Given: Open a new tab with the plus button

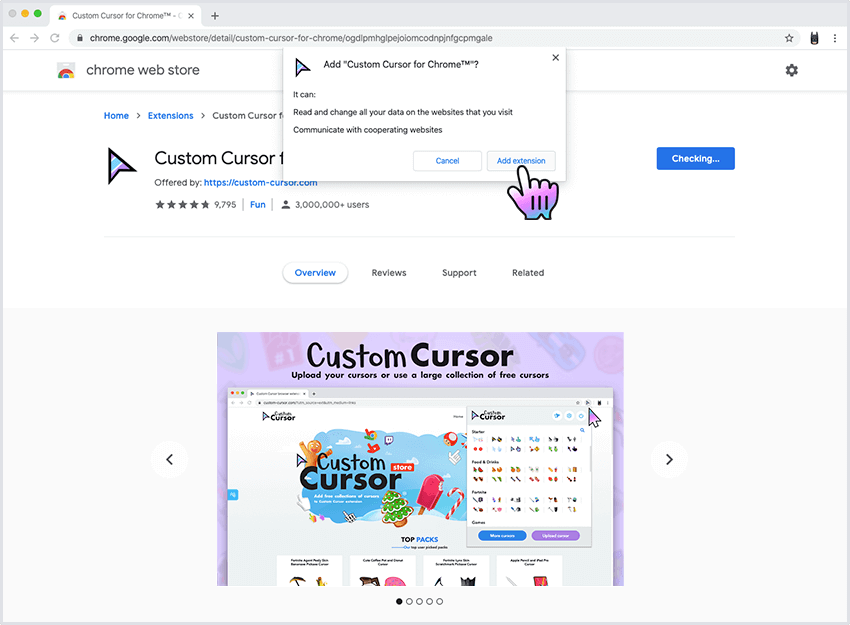Looking at the screenshot, I should 215,16.
